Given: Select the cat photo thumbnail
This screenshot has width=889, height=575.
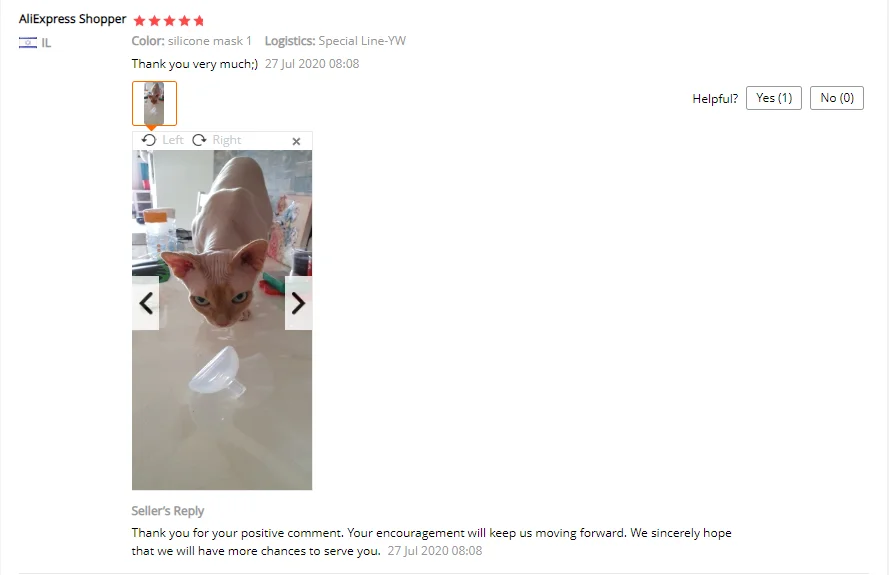Looking at the screenshot, I should pyautogui.click(x=154, y=103).
